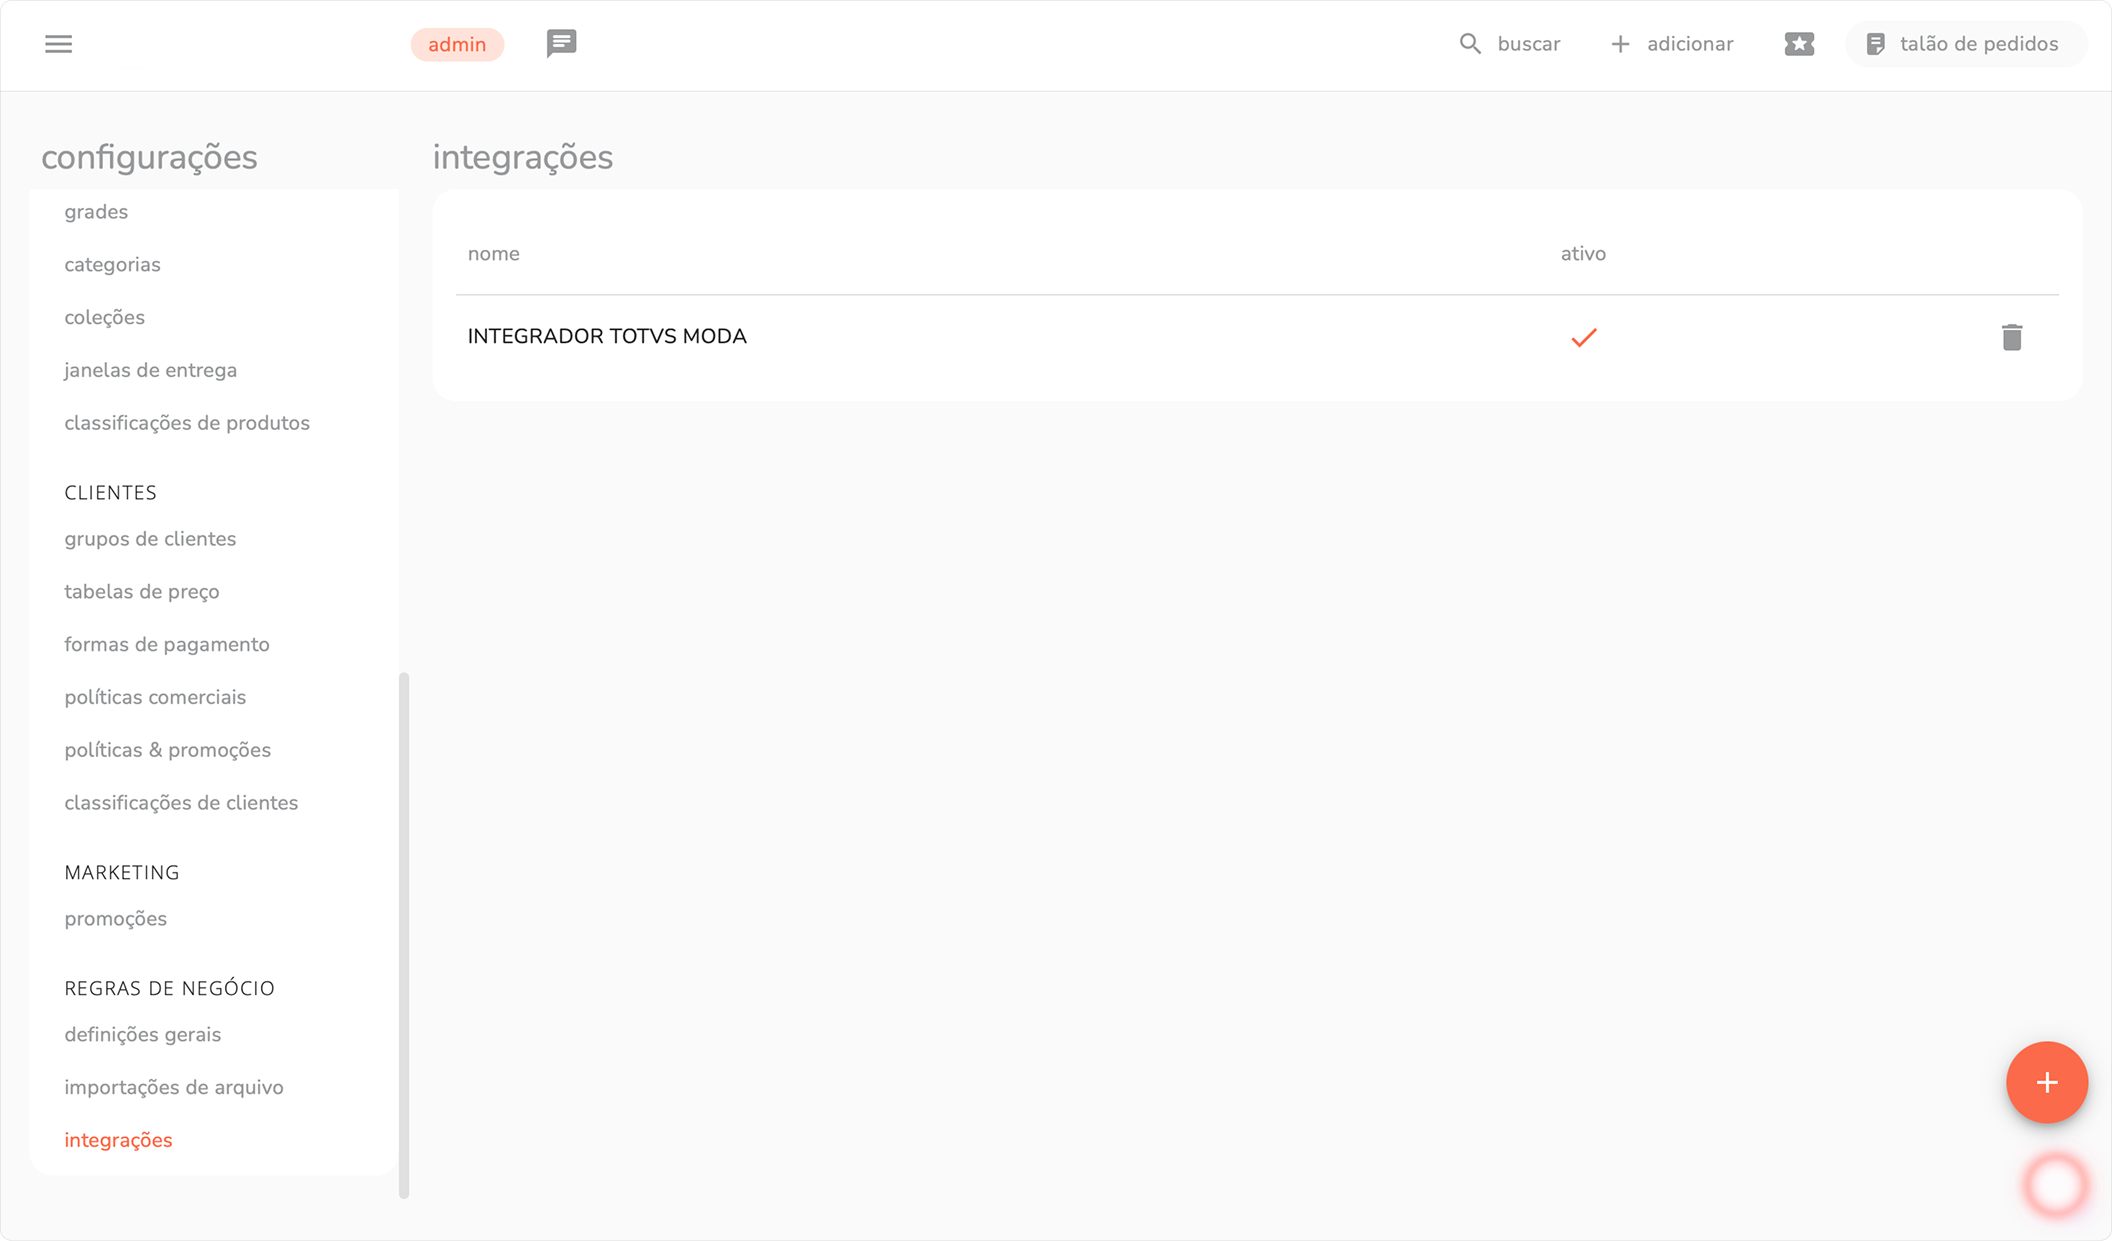Click the plus icon beside adicionar
This screenshot has width=2112, height=1241.
coord(1620,44)
